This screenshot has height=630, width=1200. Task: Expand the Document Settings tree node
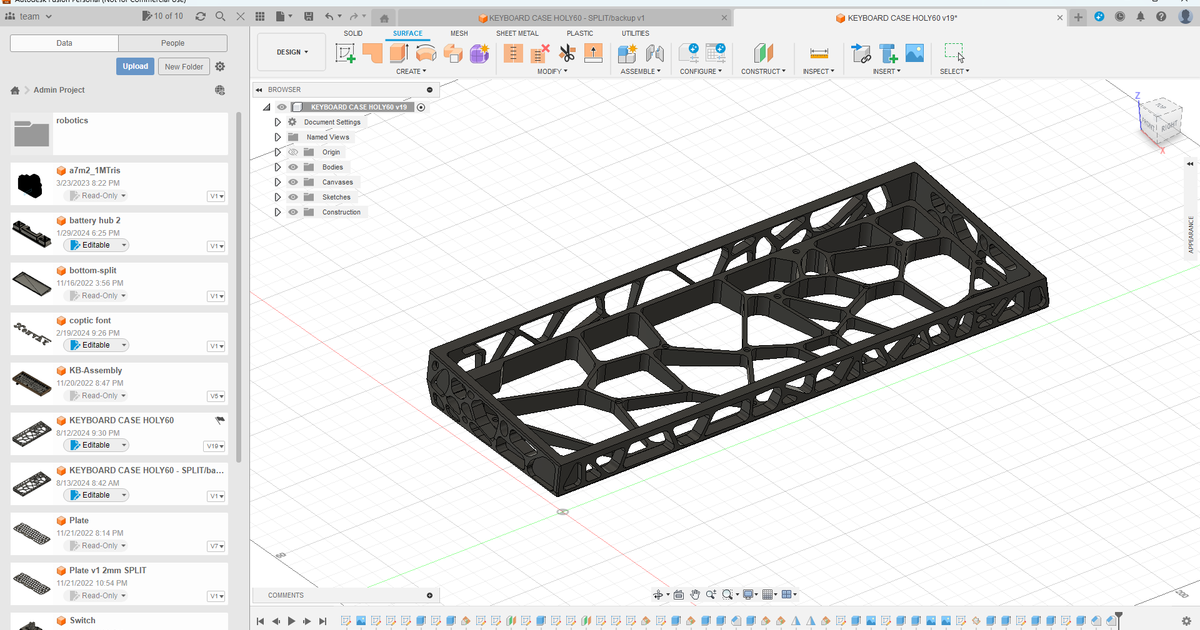[278, 122]
